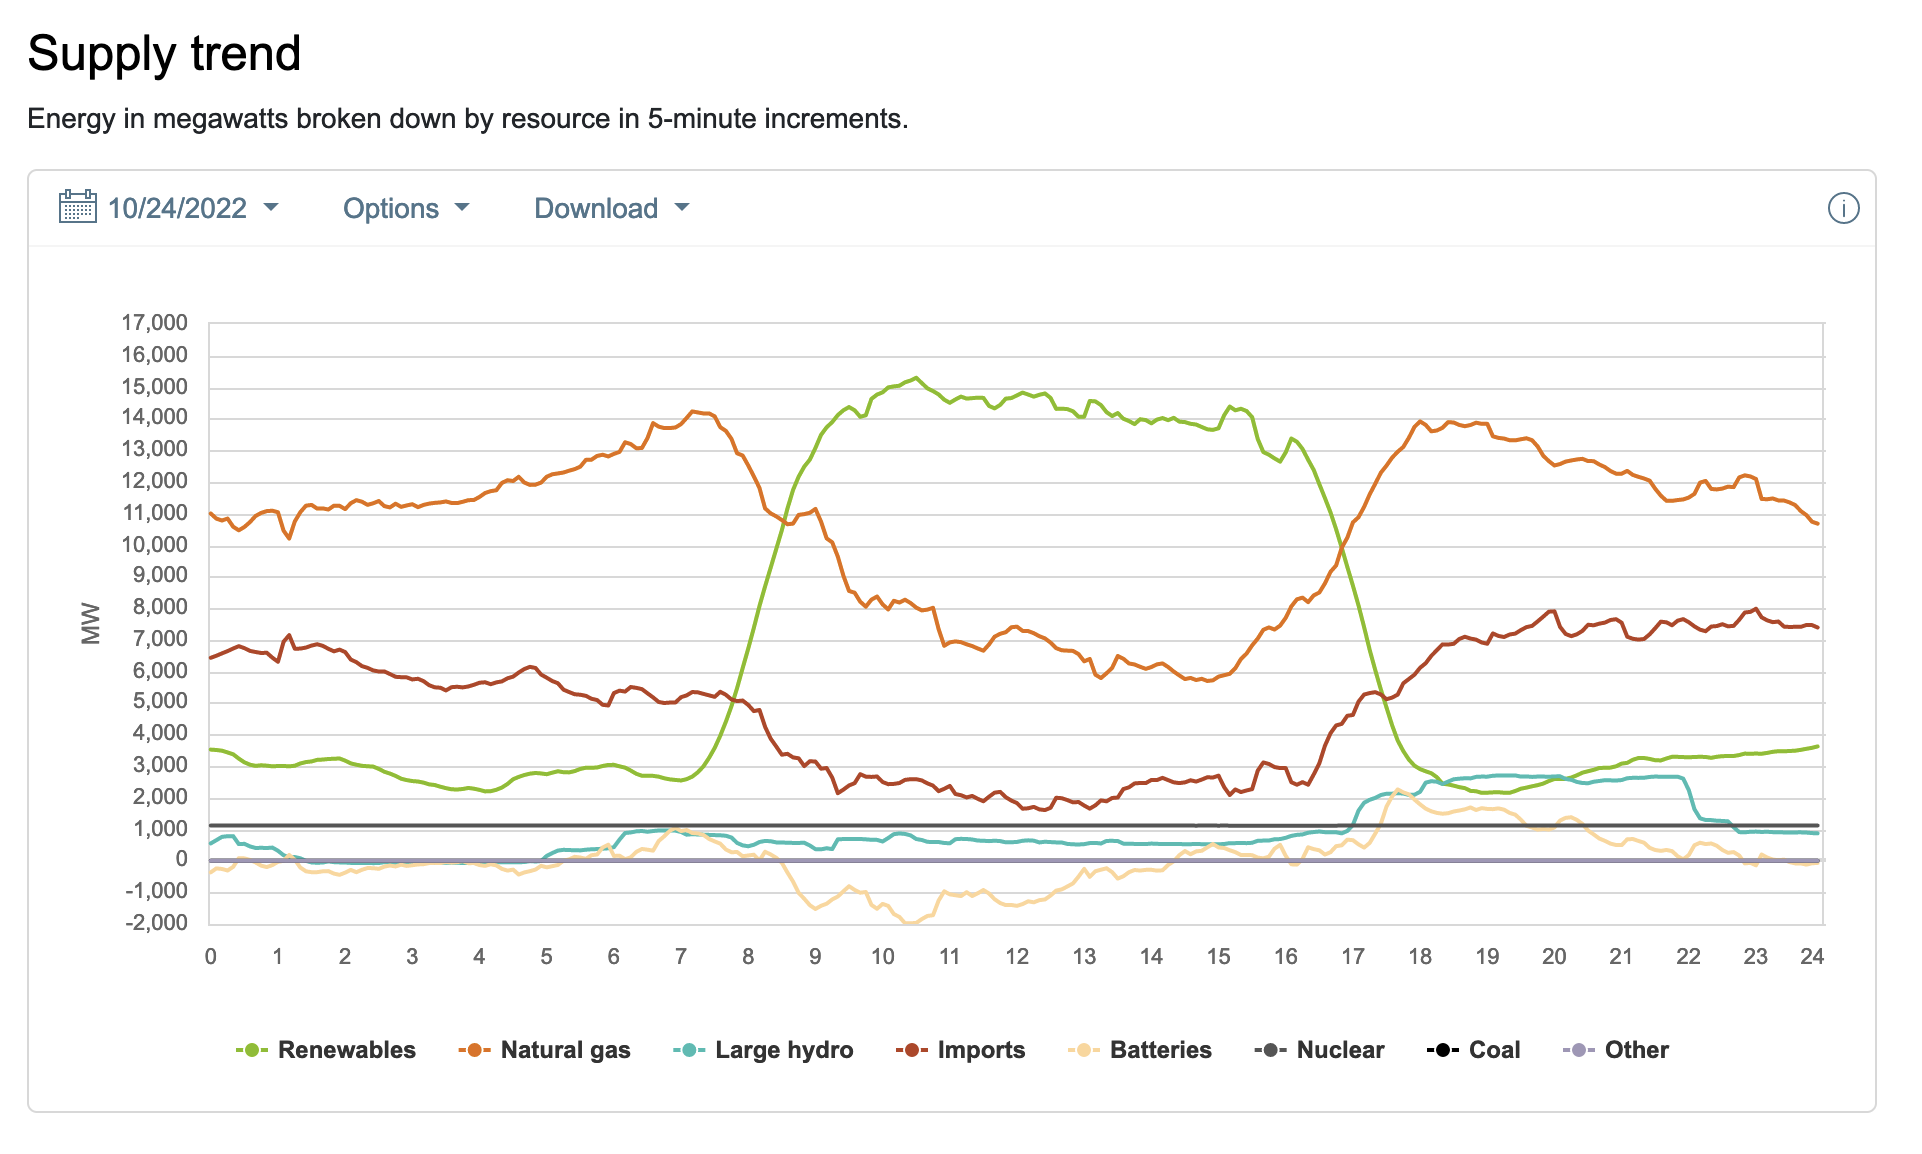
Task: Click the Imports dark red legend marker
Action: click(911, 1050)
